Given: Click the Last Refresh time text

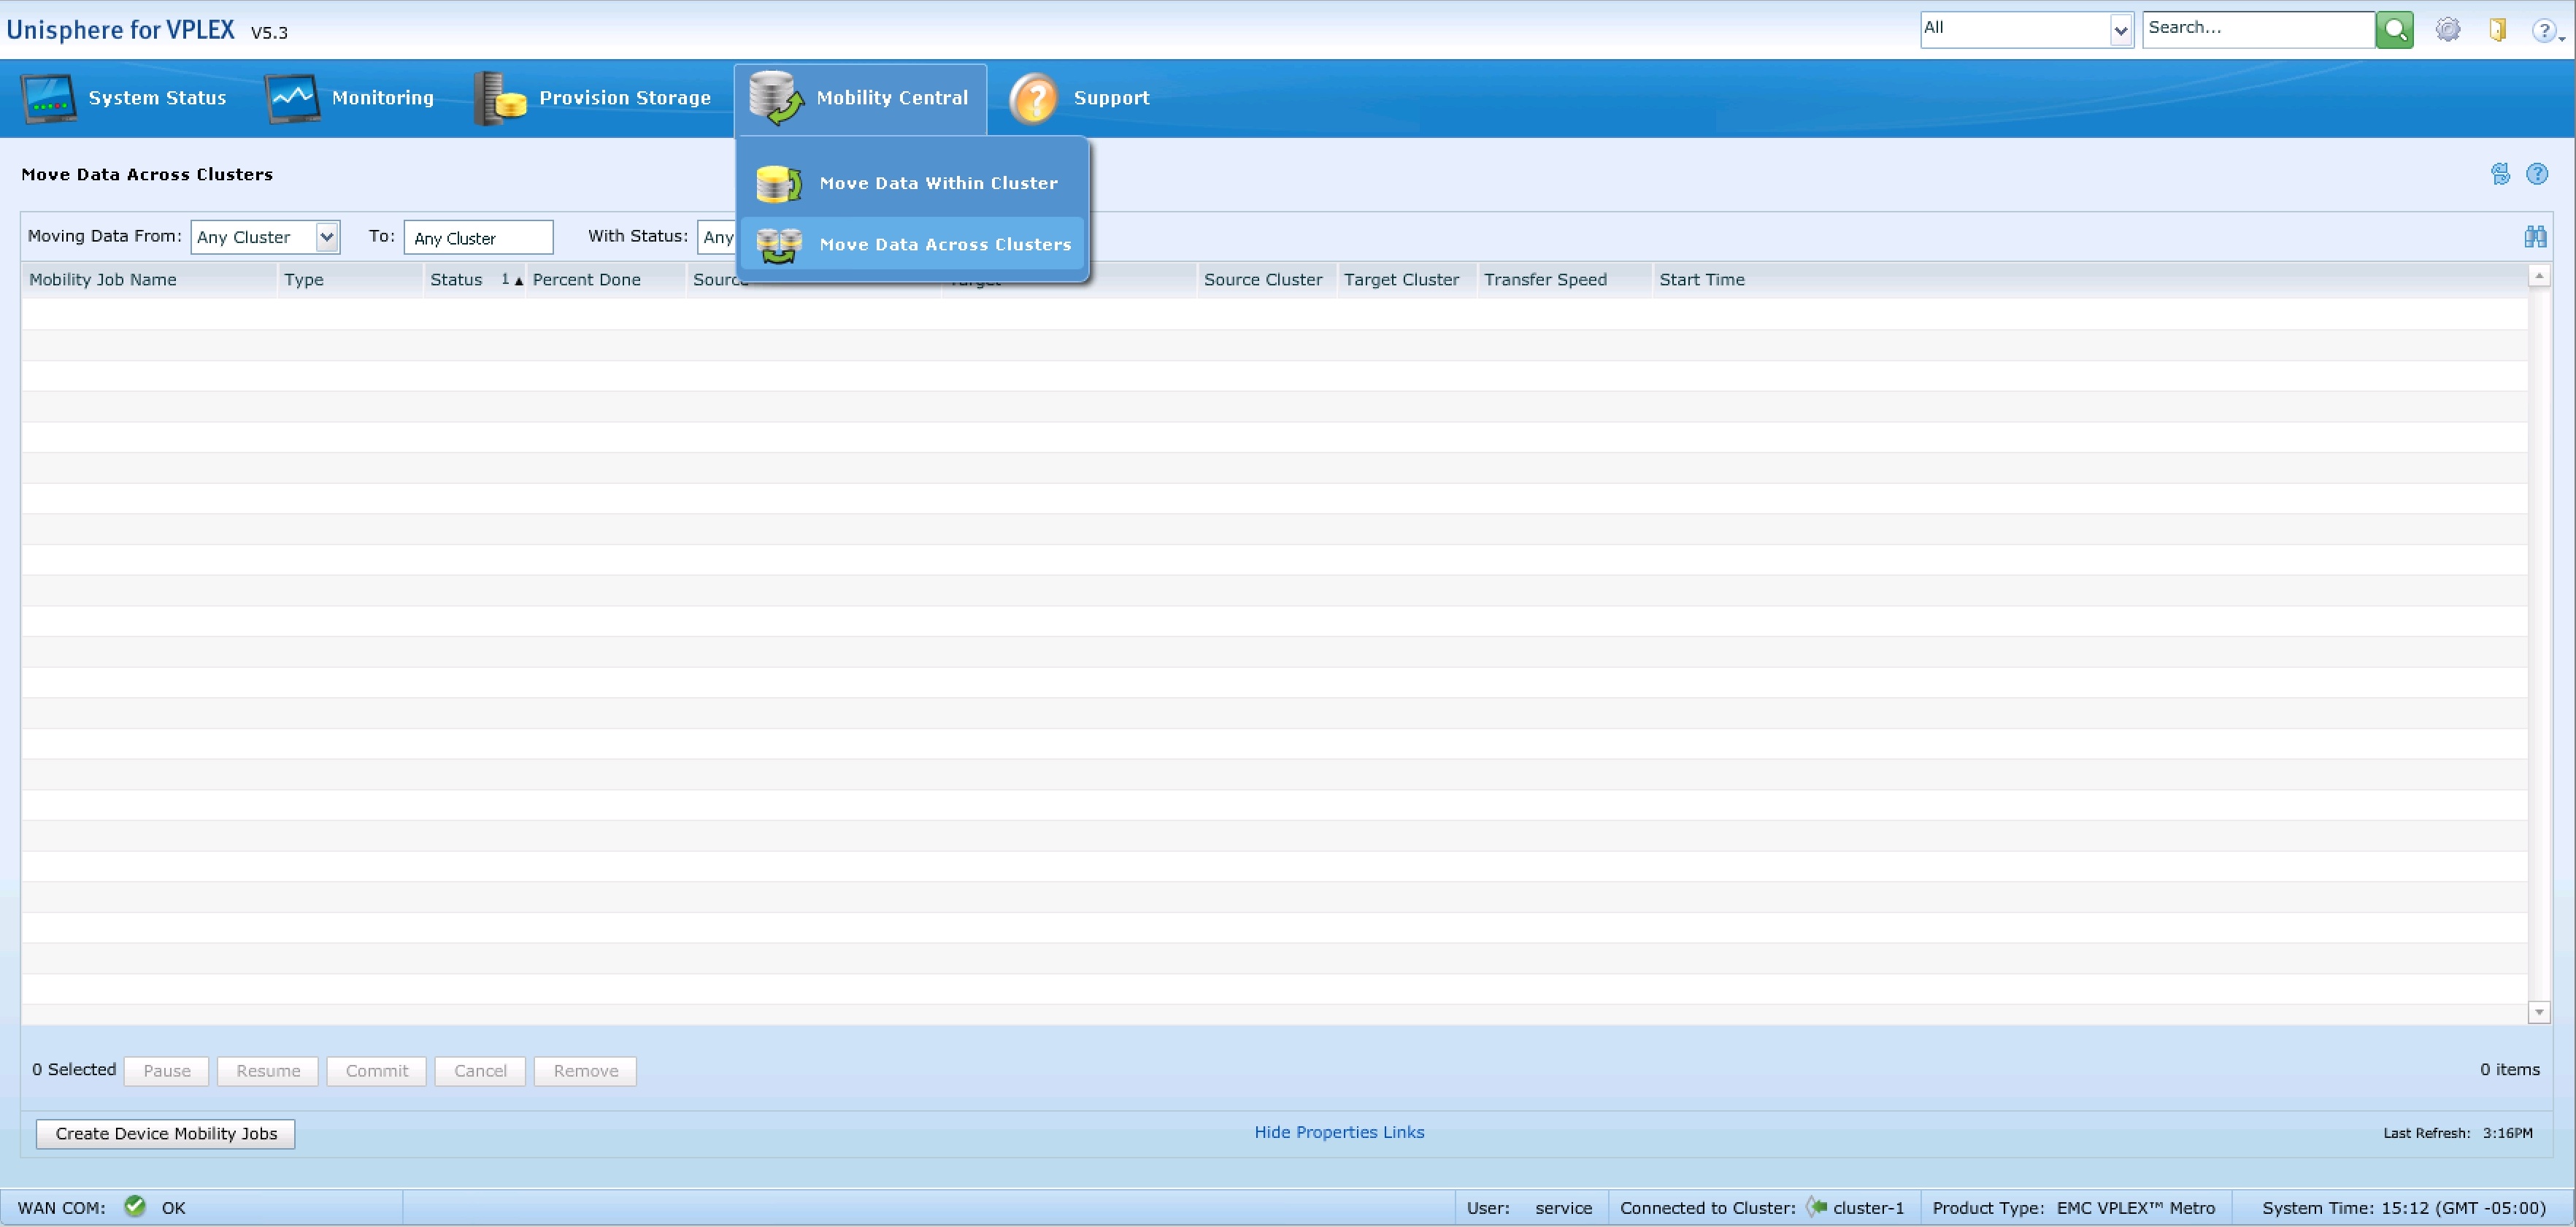Looking at the screenshot, I should [2457, 1133].
